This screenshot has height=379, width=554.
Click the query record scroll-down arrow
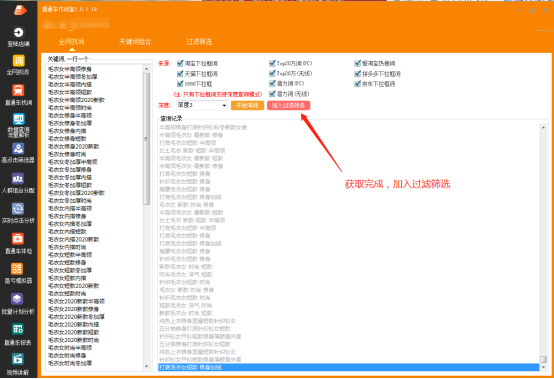coord(543,367)
